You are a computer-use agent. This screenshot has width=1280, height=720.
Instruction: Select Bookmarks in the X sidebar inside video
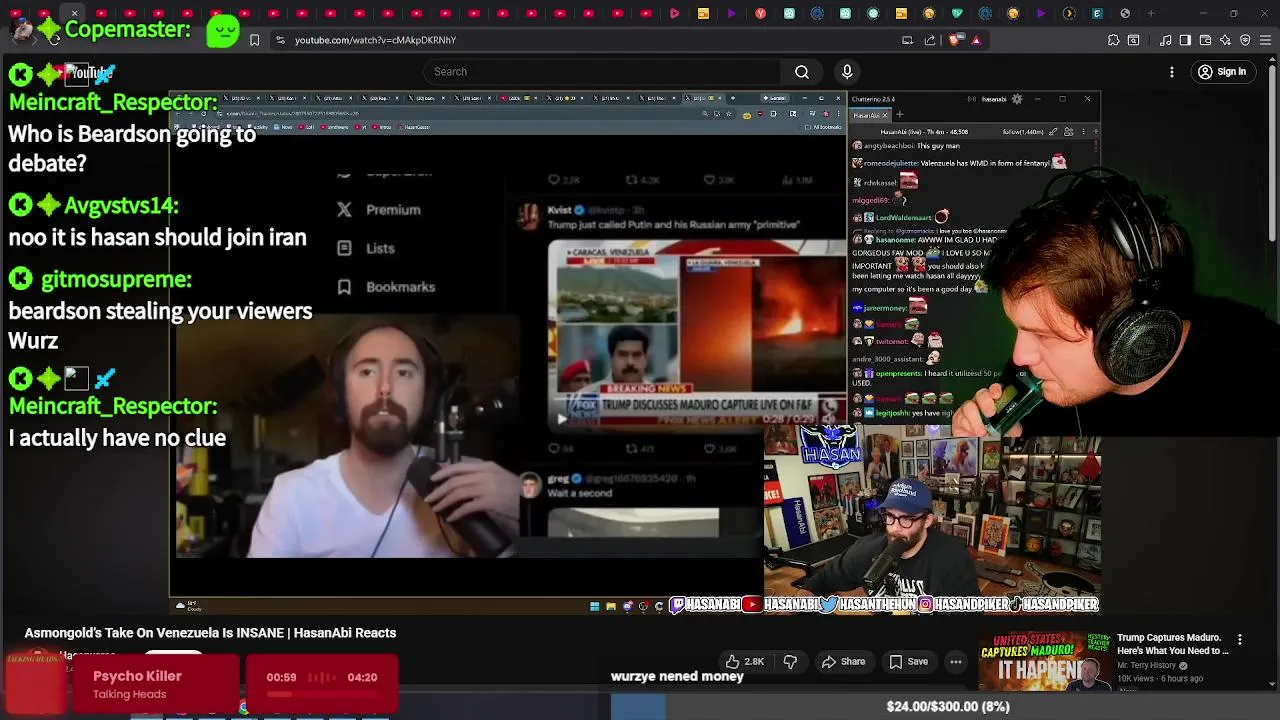[386, 287]
